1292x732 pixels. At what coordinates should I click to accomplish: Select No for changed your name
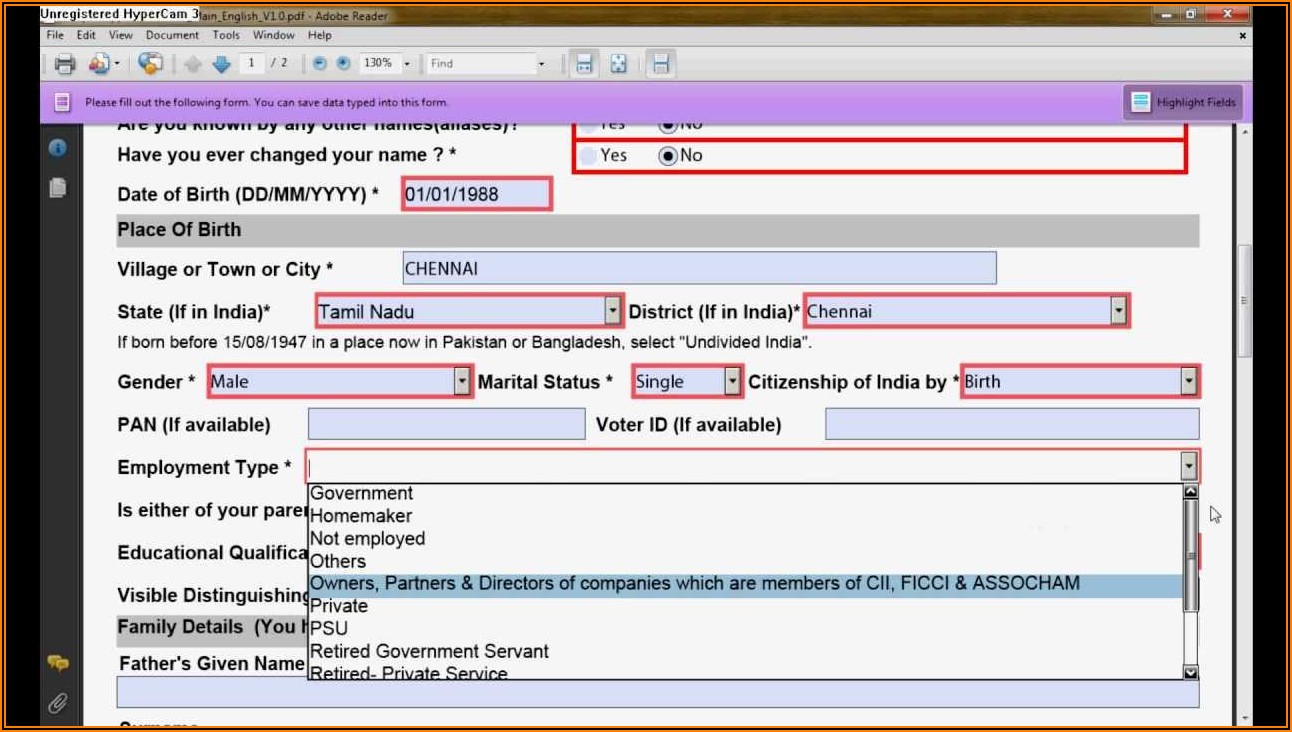tap(668, 155)
